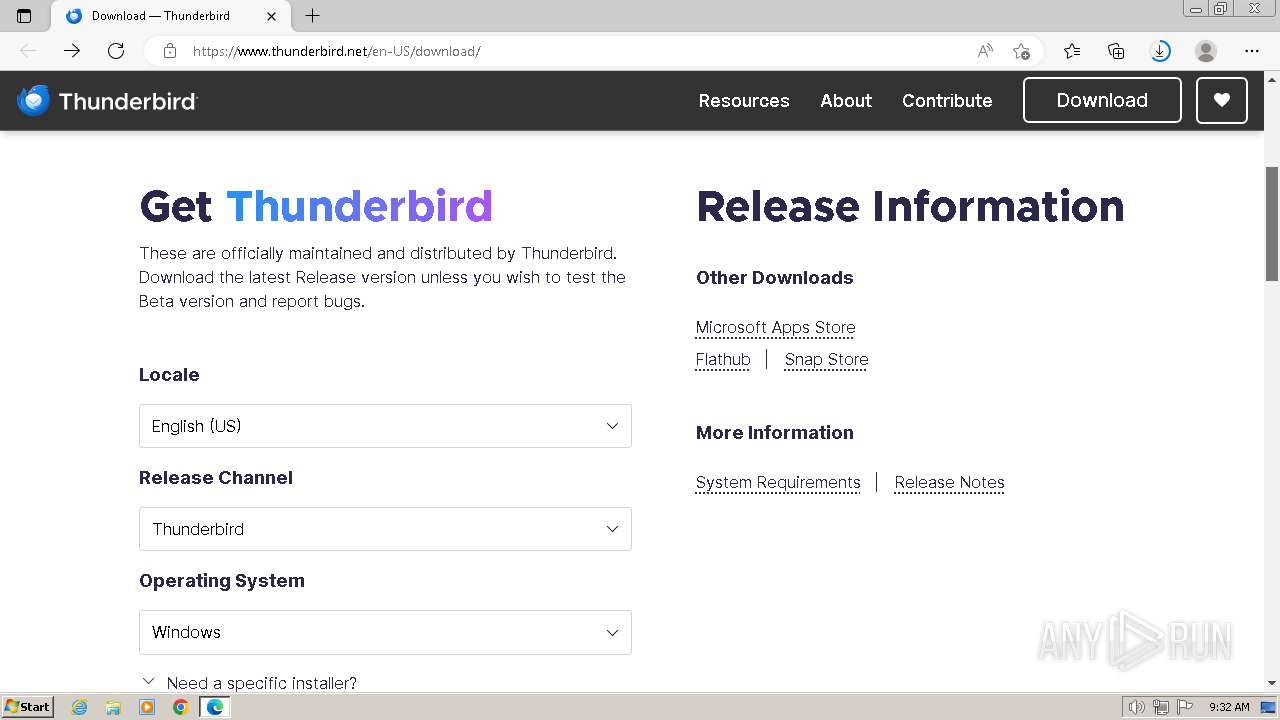The height and width of the screenshot is (720, 1280).
Task: Open the volume control in tray
Action: (1137, 707)
